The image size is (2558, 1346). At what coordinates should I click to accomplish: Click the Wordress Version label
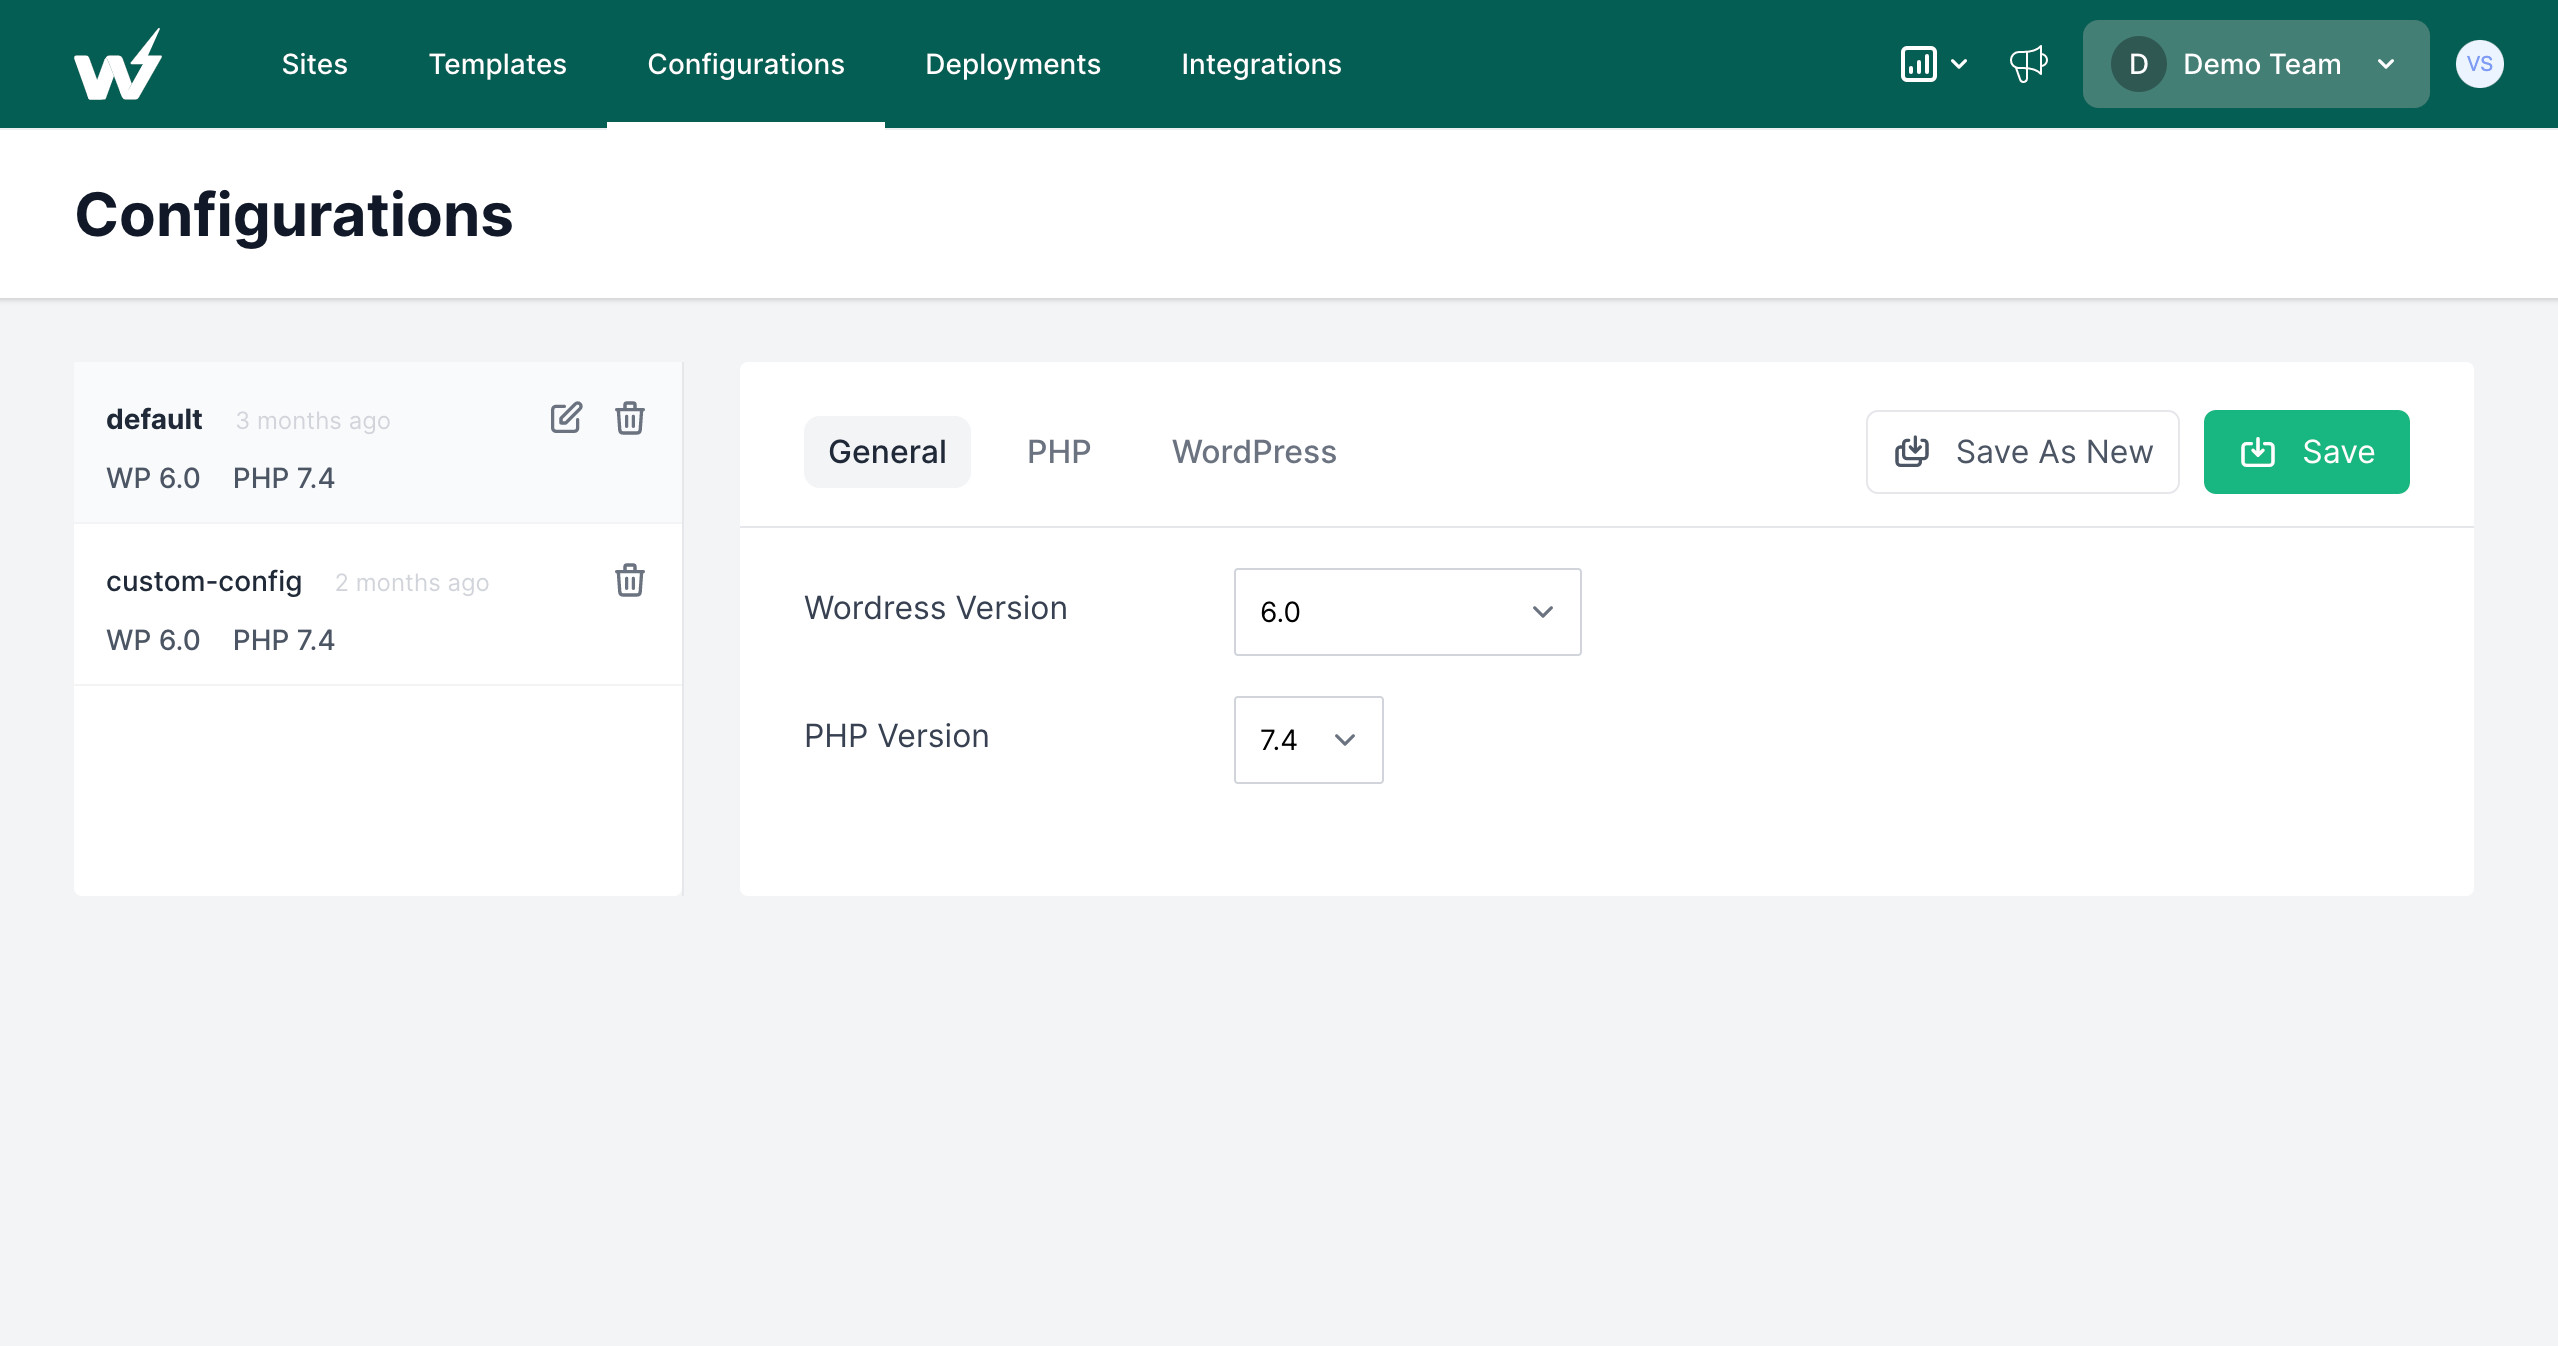click(x=936, y=608)
